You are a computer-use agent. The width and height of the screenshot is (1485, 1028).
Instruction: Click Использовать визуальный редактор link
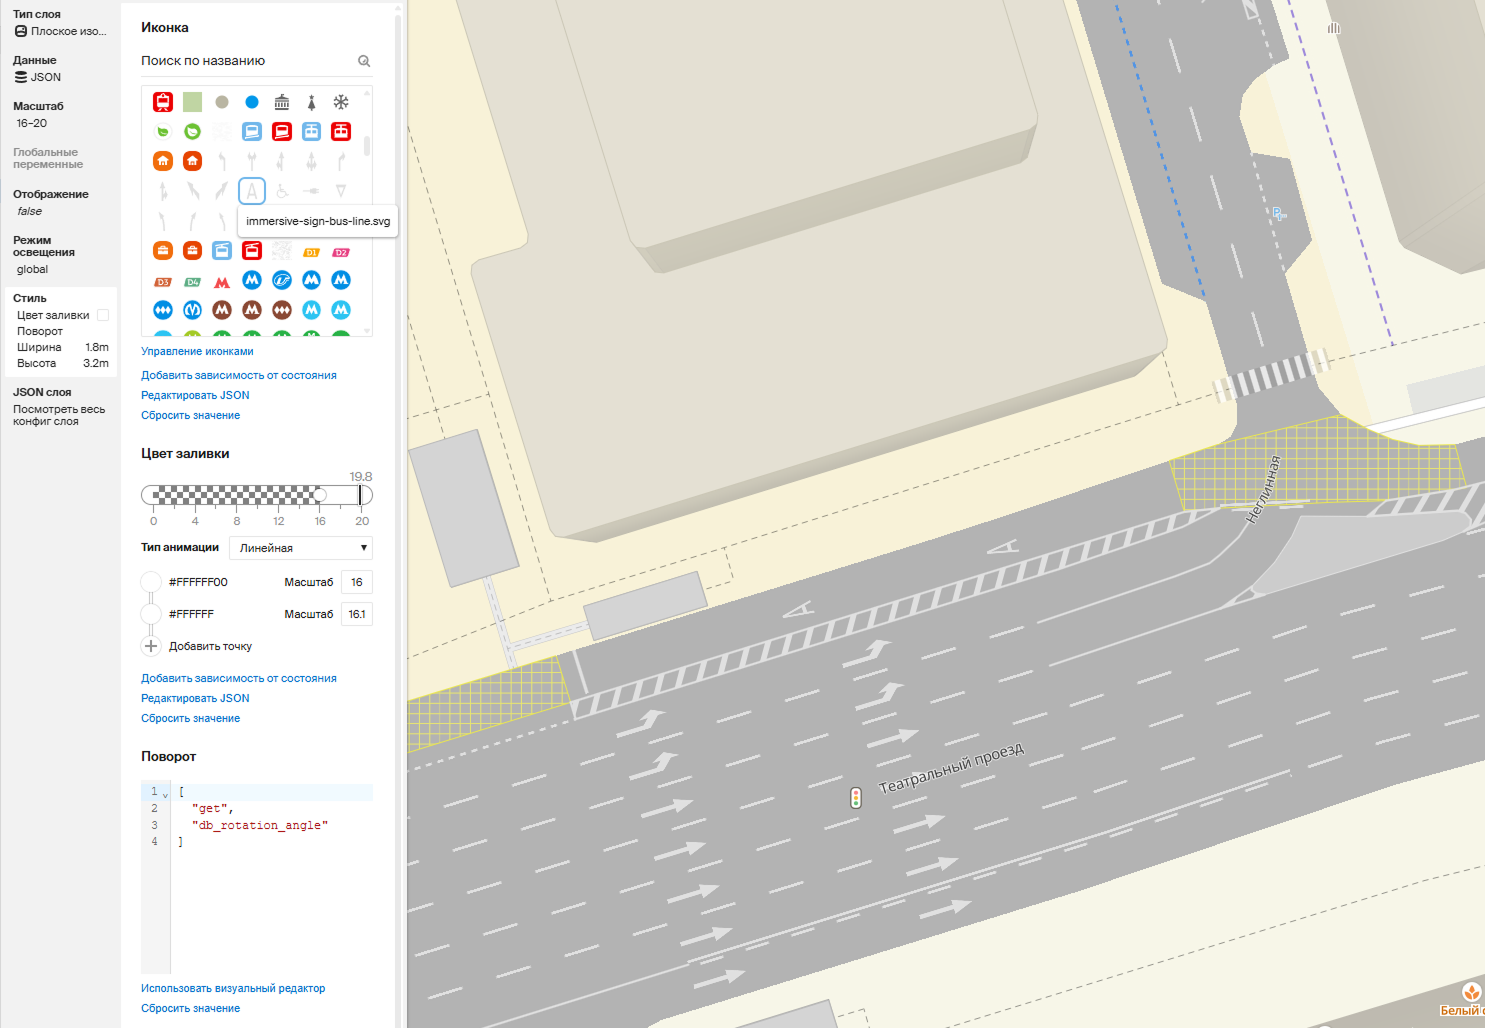(233, 988)
